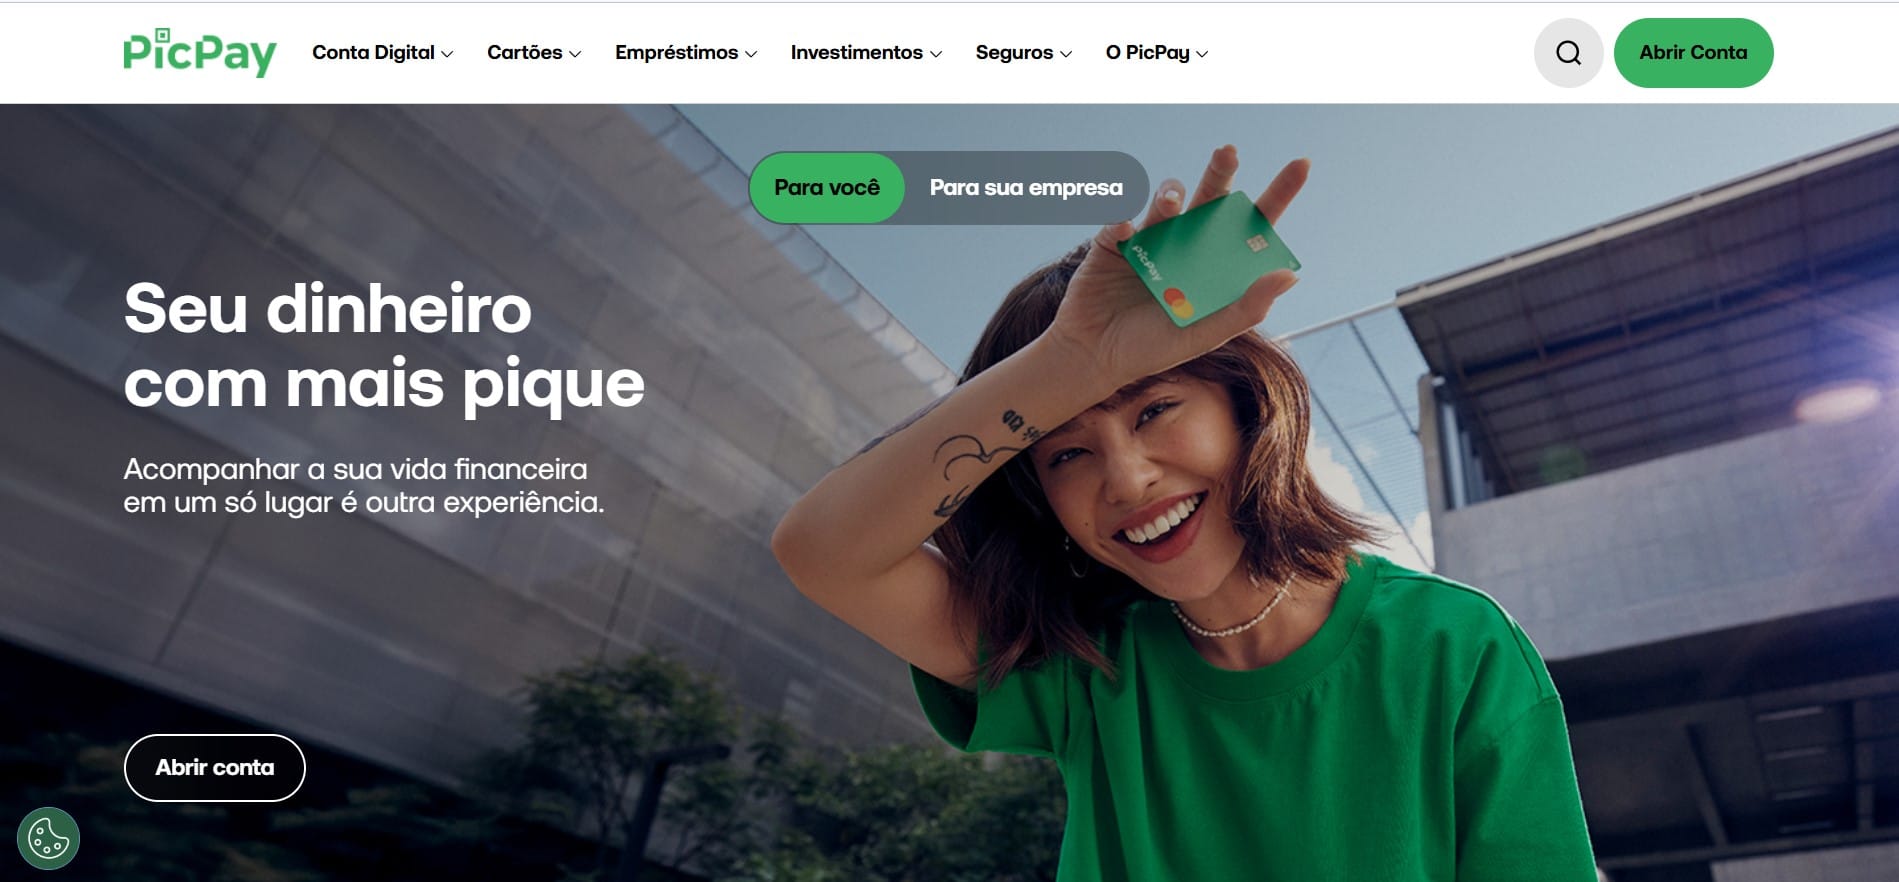
Task: Open the O PicPay menu
Action: (1157, 53)
